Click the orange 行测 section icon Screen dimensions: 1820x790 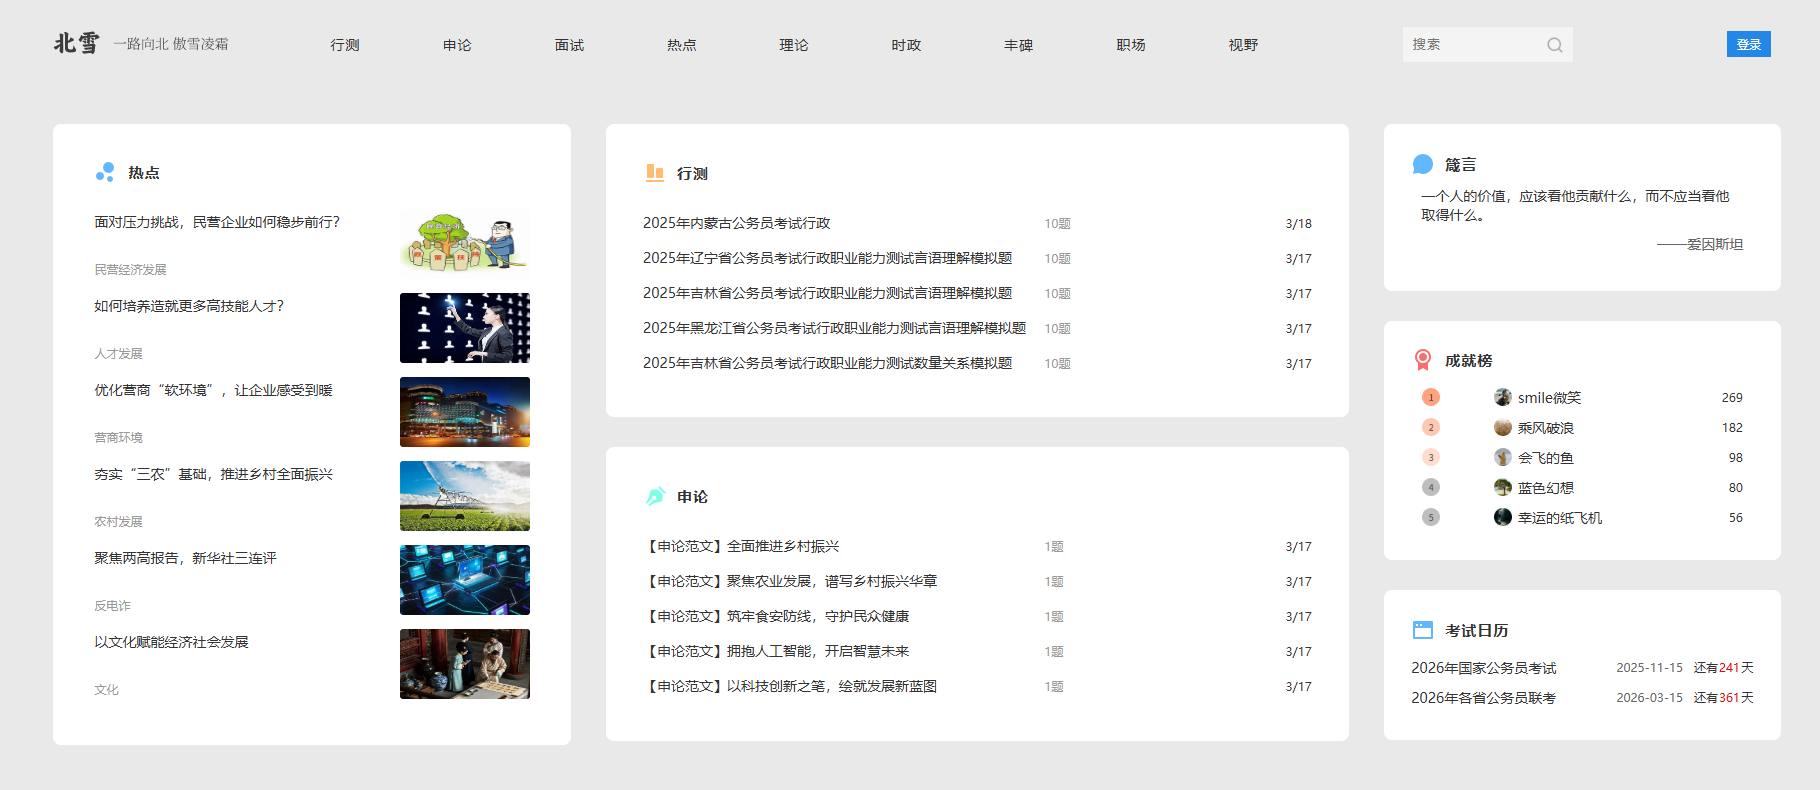[x=655, y=173]
